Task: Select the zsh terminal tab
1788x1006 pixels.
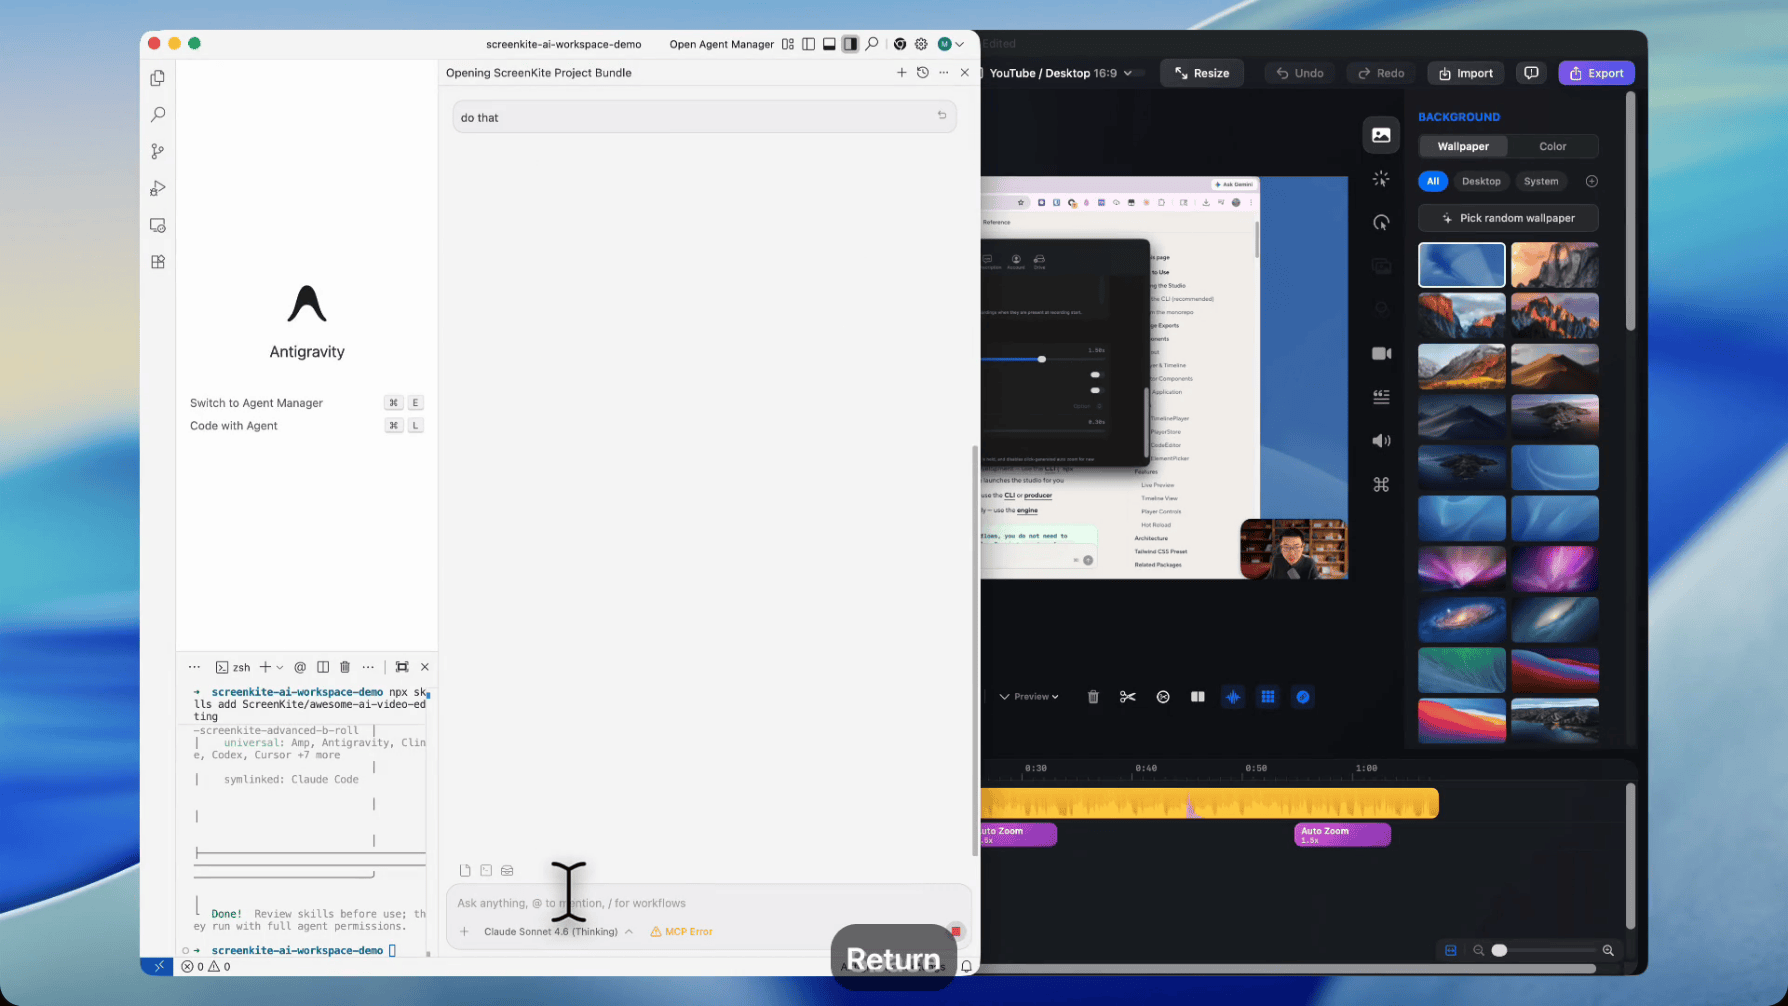Action: 233,667
